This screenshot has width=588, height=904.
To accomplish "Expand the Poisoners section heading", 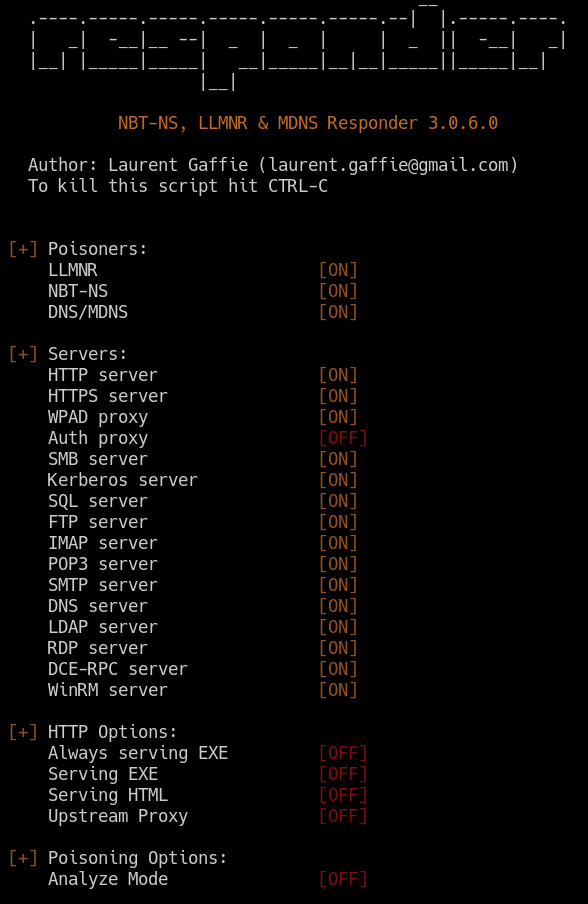I will [x=97, y=249].
